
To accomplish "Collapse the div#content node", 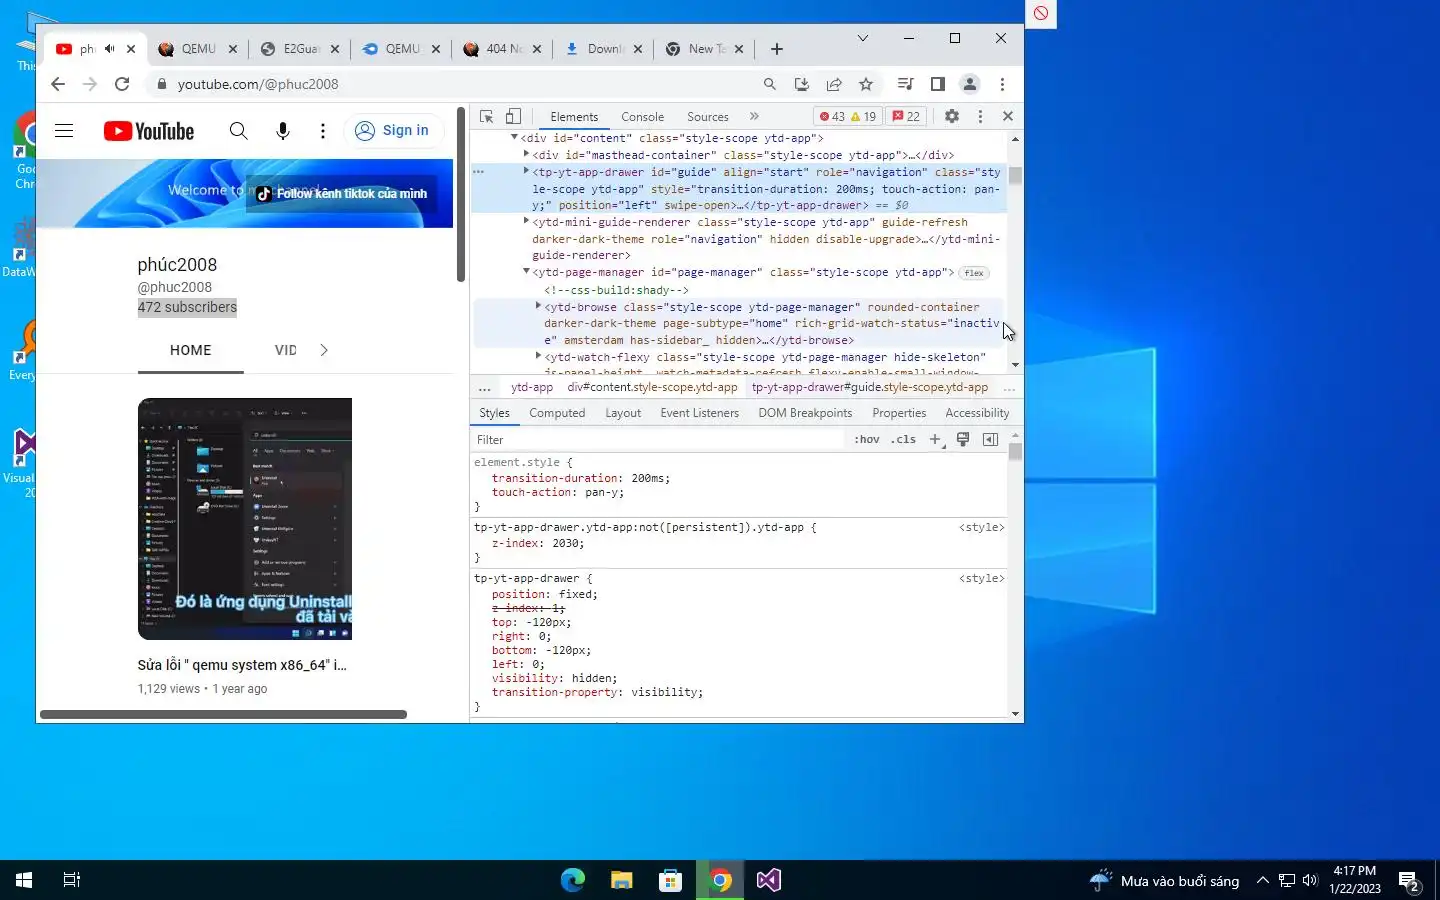I will 514,137.
